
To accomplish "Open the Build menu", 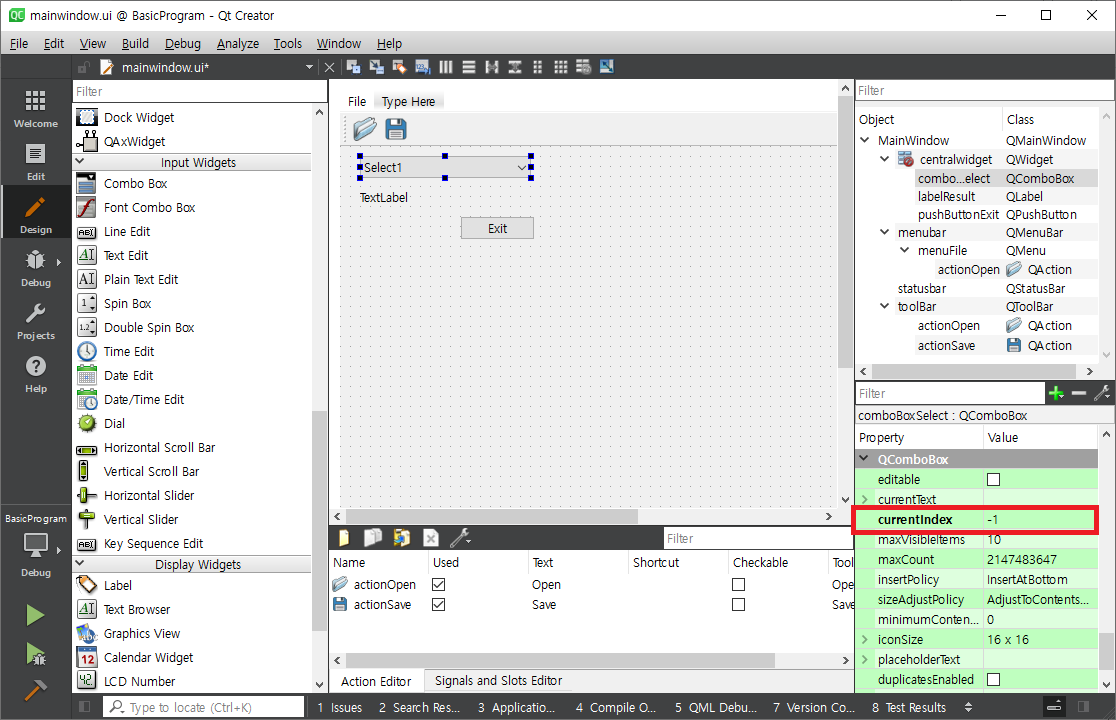I will [135, 43].
